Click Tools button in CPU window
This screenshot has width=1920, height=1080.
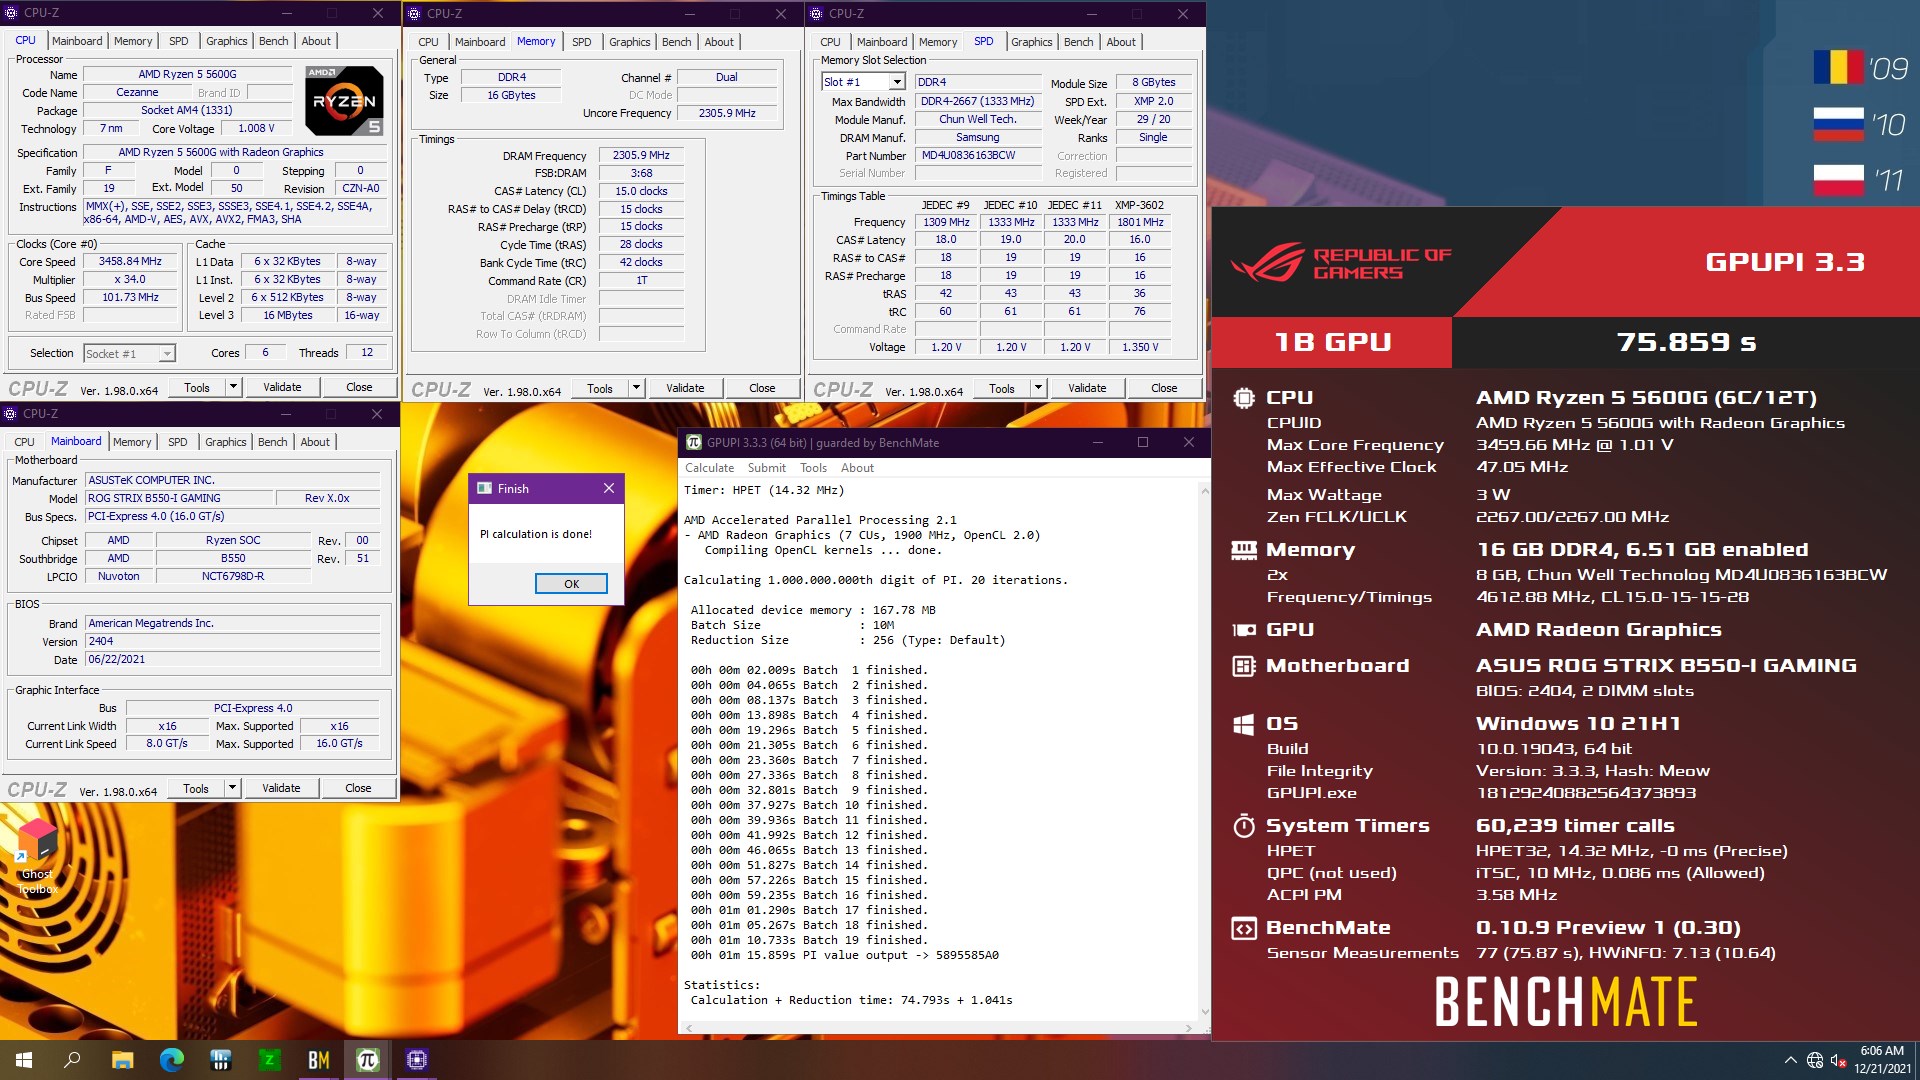point(197,387)
